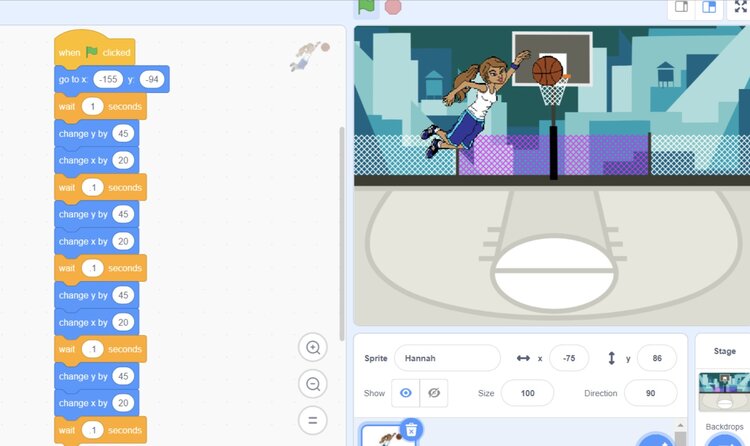Click the green flag above the stage
Viewport: 750px width, 446px height.
pos(367,6)
